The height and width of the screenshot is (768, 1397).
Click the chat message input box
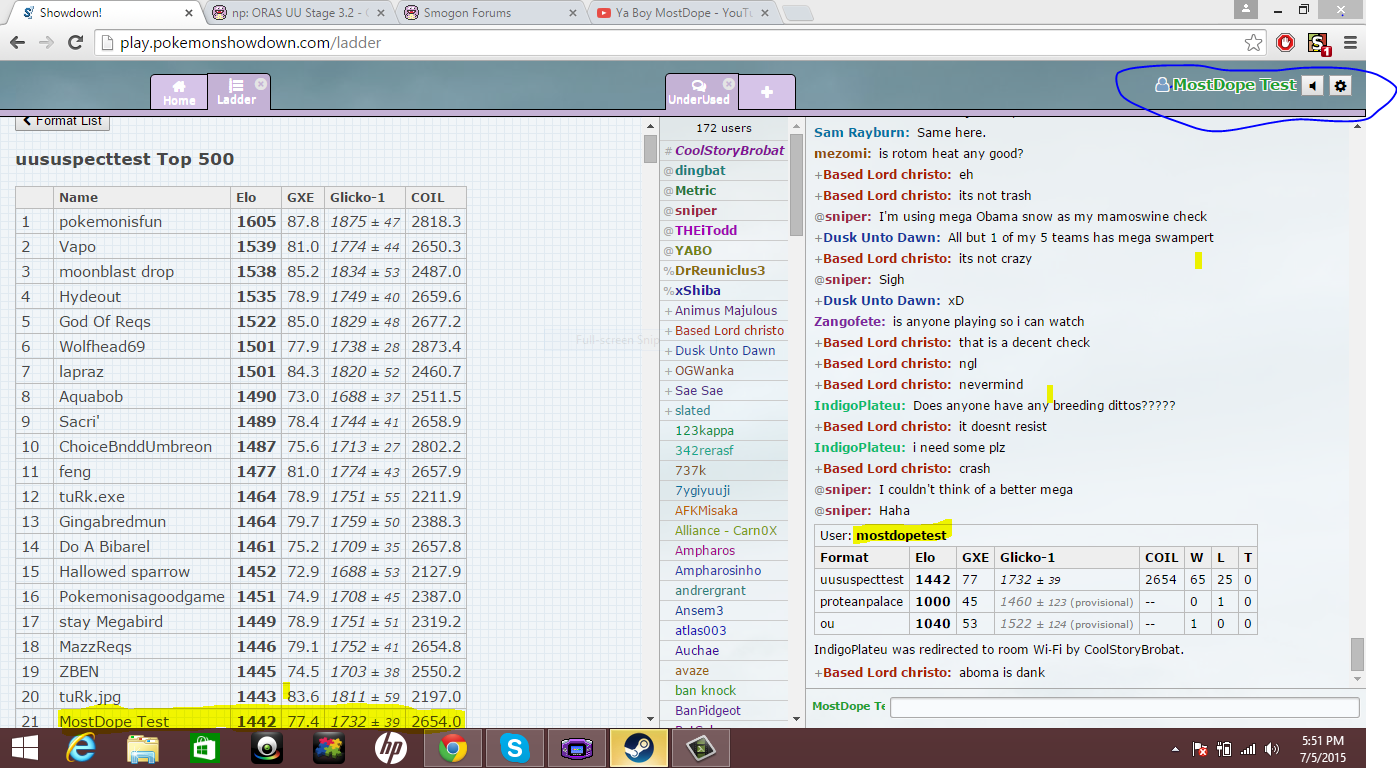tap(1124, 707)
